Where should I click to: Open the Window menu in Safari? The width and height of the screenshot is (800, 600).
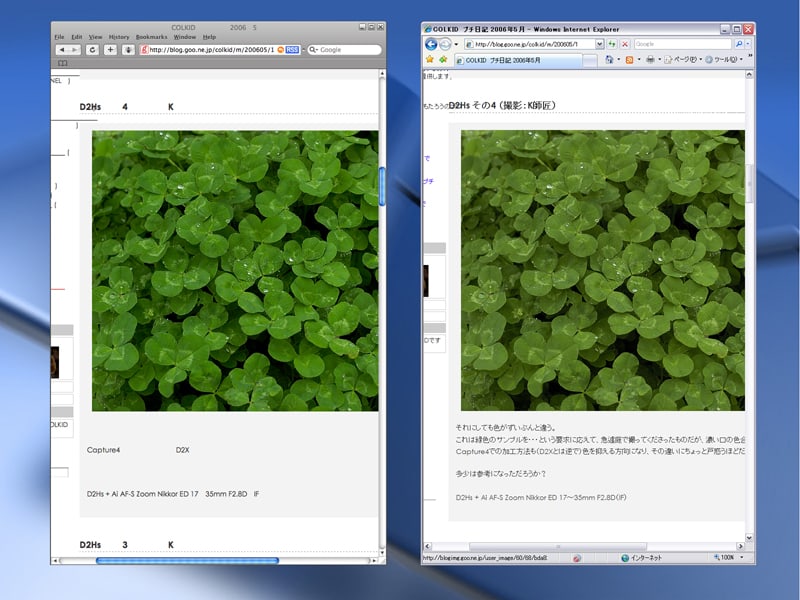pyautogui.click(x=185, y=37)
